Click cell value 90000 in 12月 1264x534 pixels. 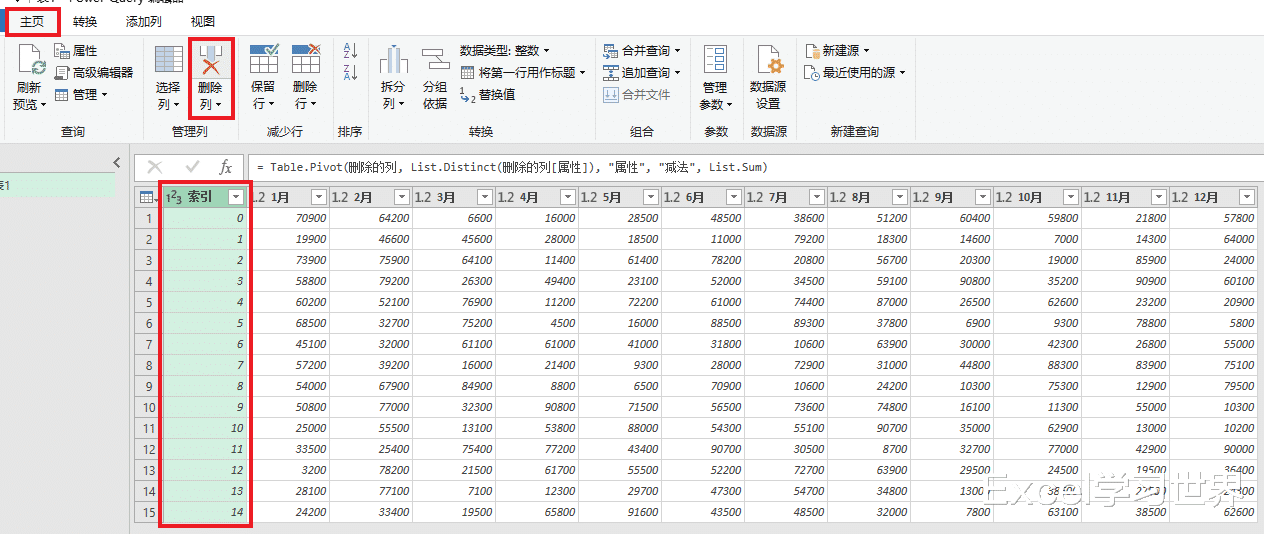[1237, 449]
